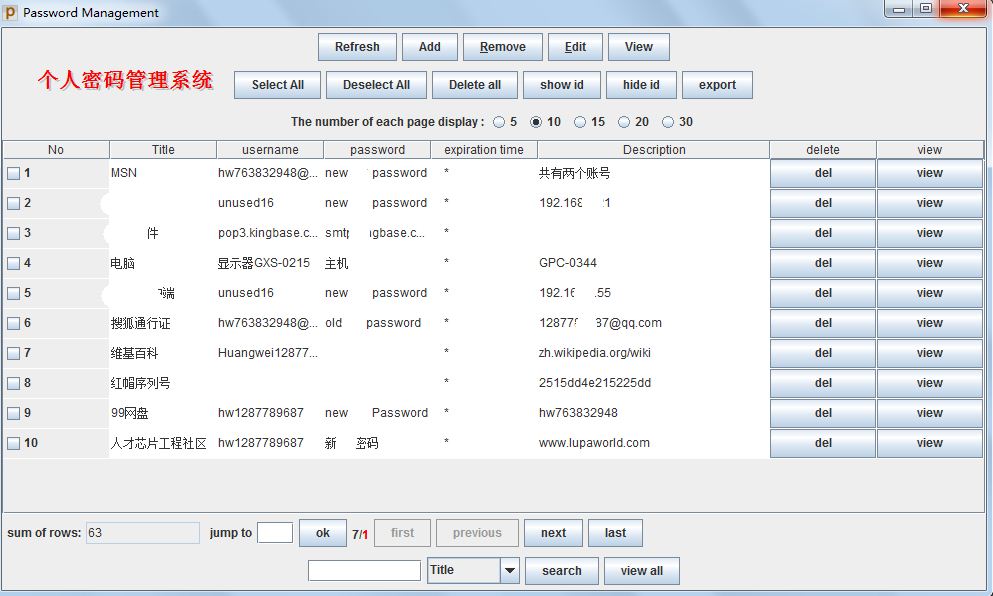Screen dimensions: 993x596
Task: Click Huangwei12877... username cell
Action: 268,353
